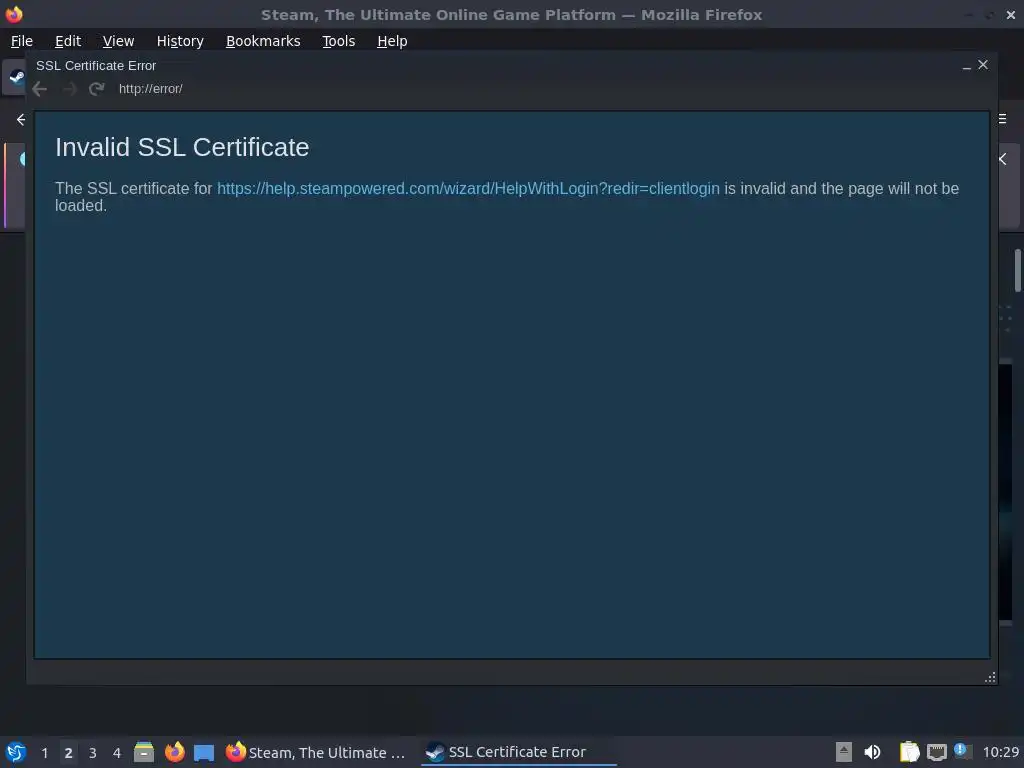The width and height of the screenshot is (1024, 768).
Task: Click the Invalid SSL Certificate heading
Action: tap(182, 147)
